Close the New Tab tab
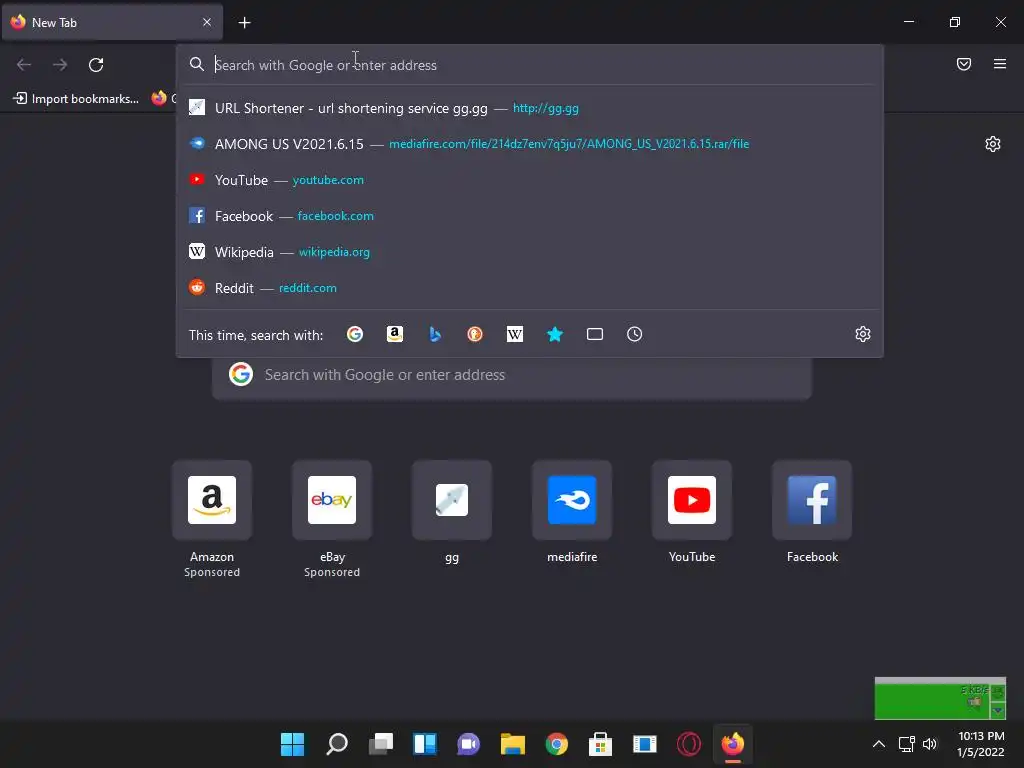The image size is (1024, 768). pyautogui.click(x=207, y=22)
